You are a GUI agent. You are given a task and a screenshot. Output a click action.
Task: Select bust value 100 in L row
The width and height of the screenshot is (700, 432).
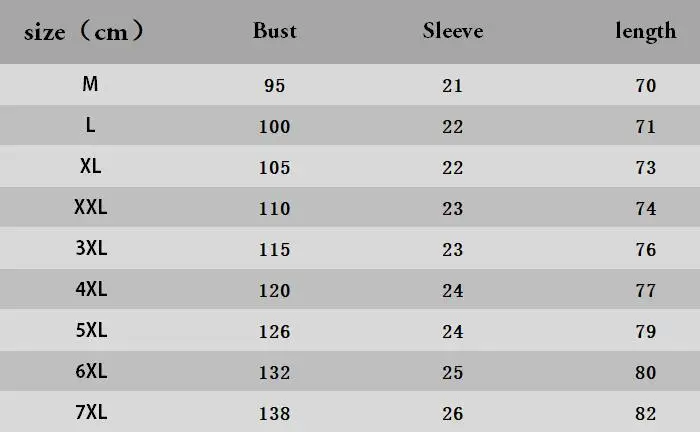(x=275, y=127)
